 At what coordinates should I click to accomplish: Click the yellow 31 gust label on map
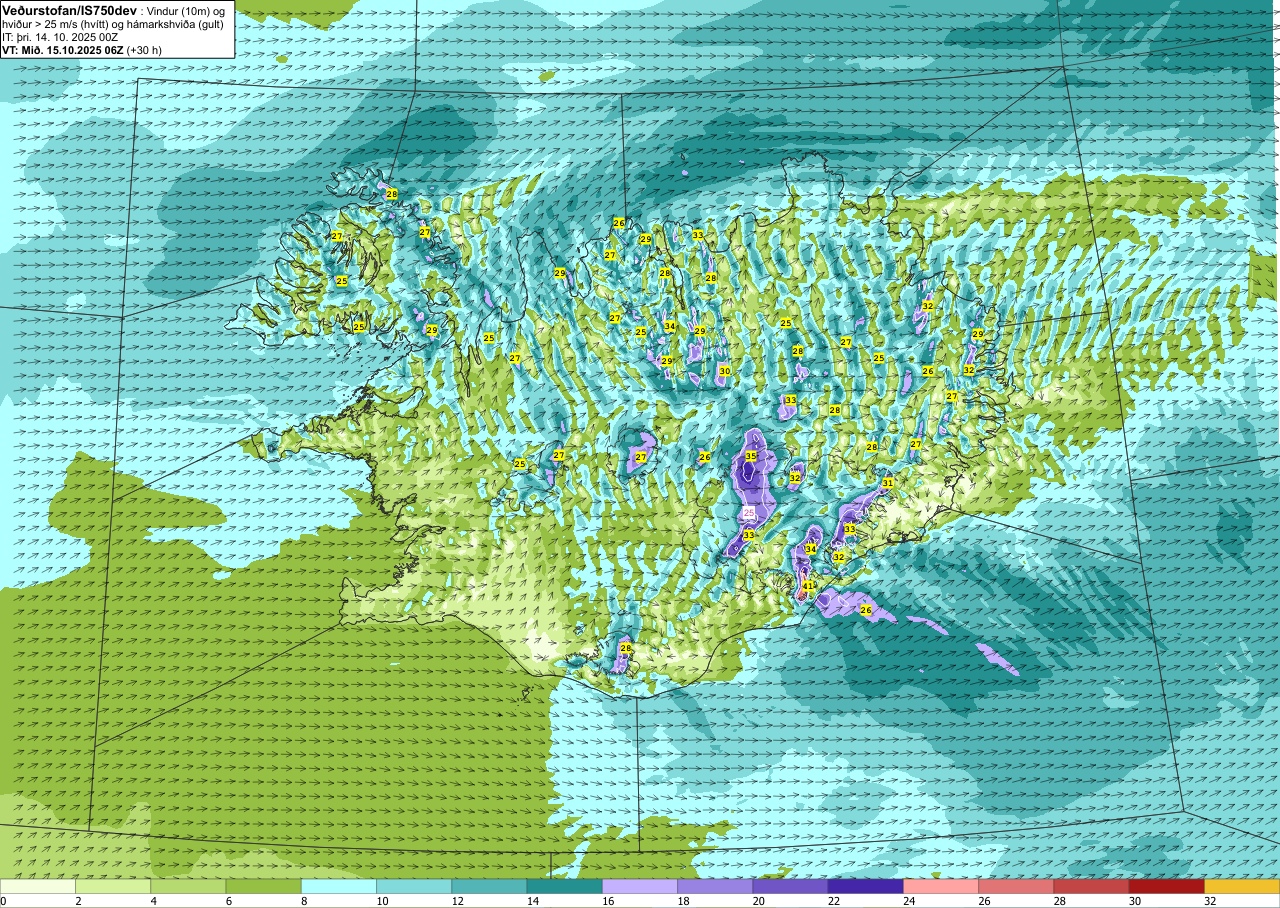[x=887, y=483]
